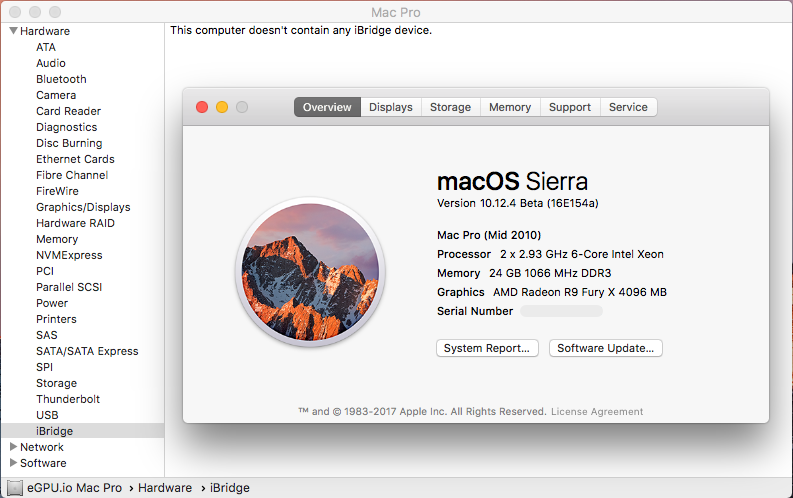Viewport: 793px width, 498px height.
Task: Click the Mac Pro window title
Action: pos(395,12)
